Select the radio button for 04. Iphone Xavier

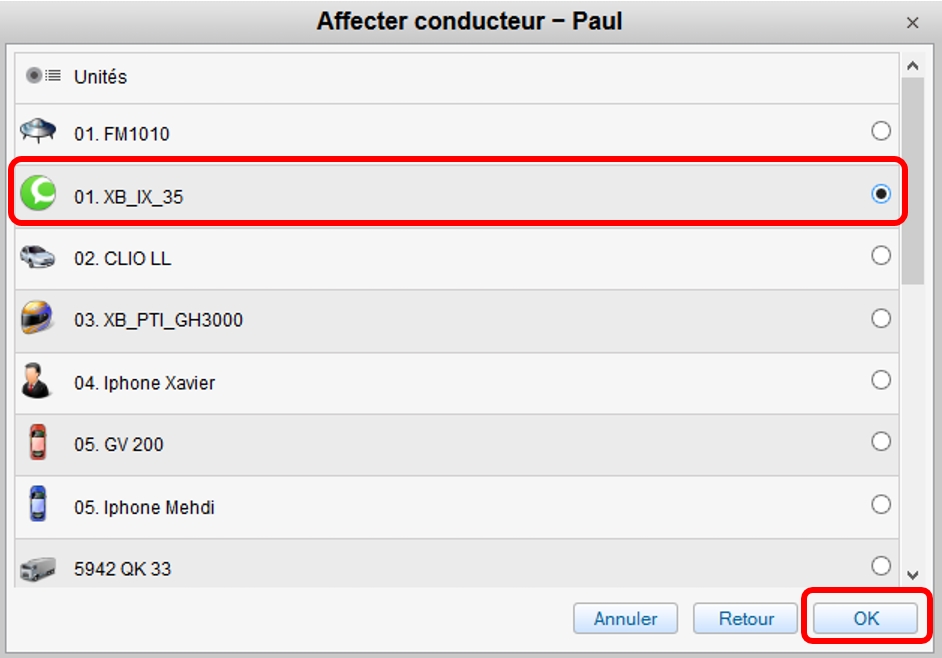click(x=881, y=380)
